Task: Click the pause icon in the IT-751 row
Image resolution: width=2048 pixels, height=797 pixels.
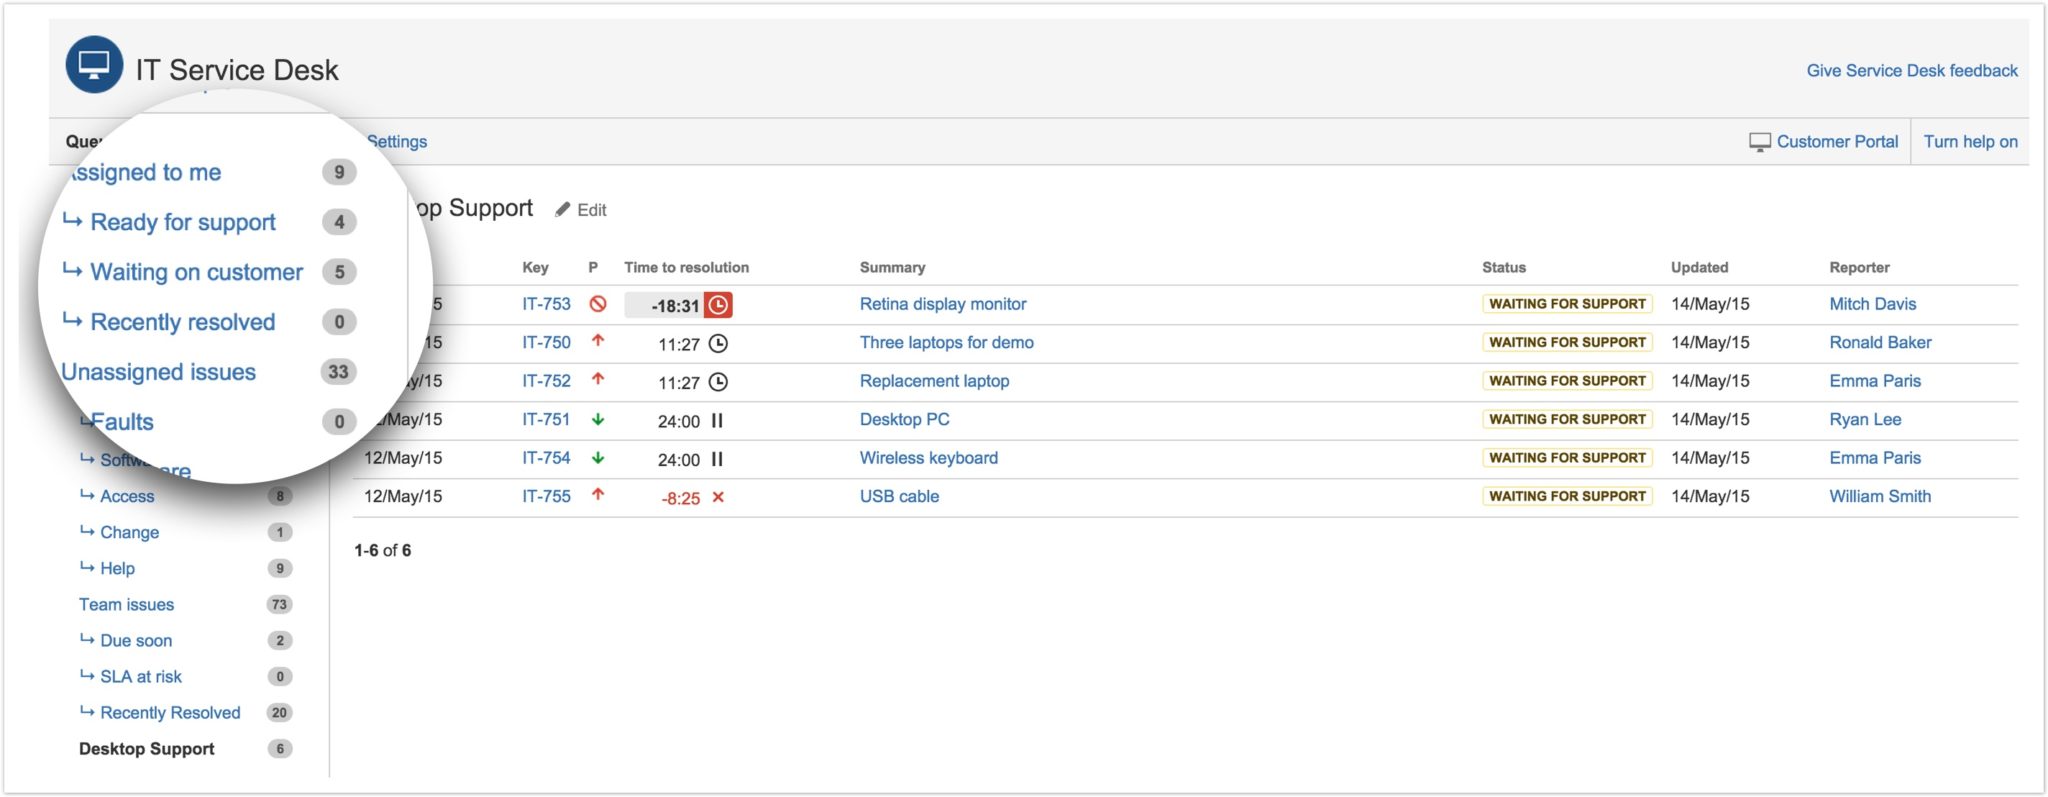Action: pyautogui.click(x=717, y=421)
